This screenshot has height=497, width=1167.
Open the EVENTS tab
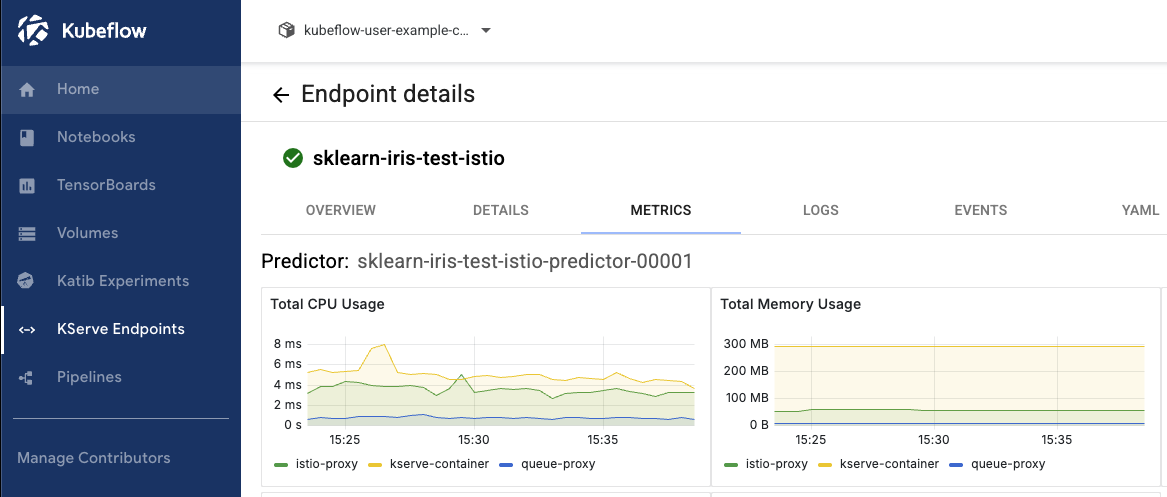coord(981,210)
